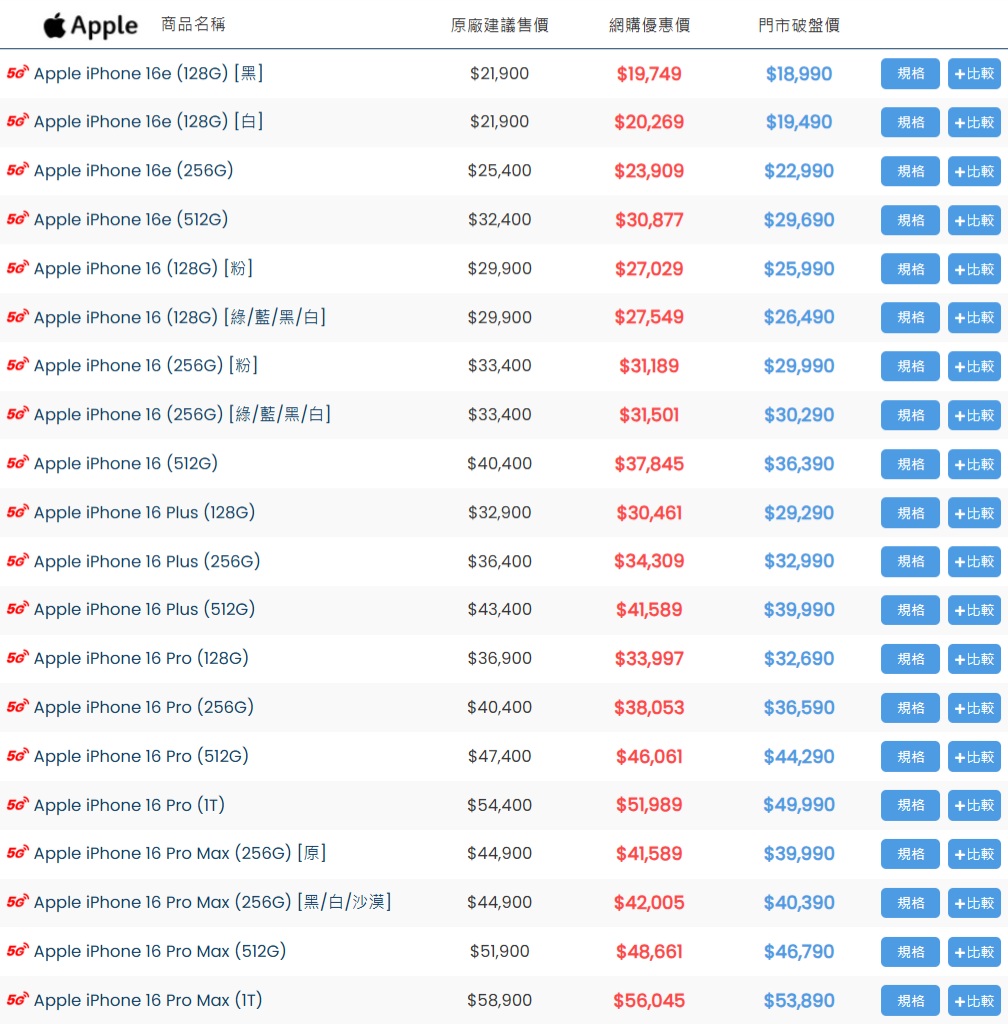This screenshot has width=1008, height=1024.
Task: Open the Apple iPhone 16e (256G) product link
Action: [134, 170]
